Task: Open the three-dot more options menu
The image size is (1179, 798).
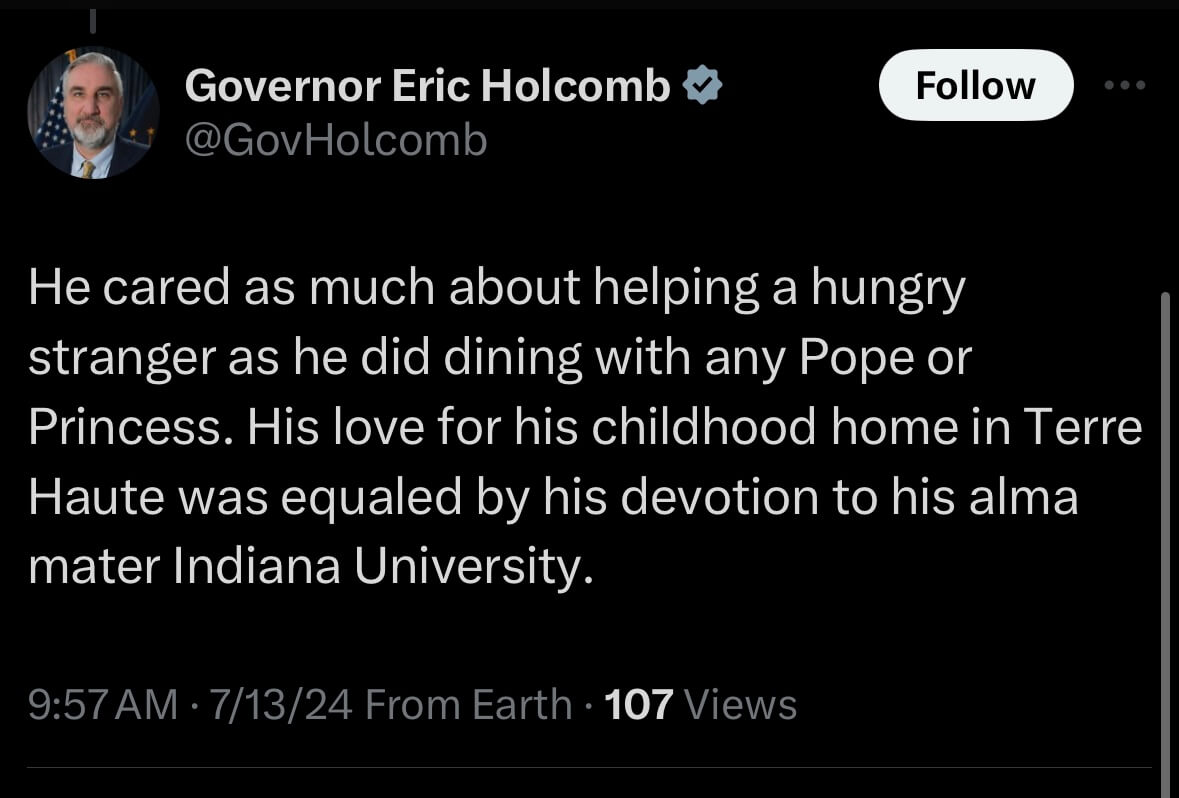Action: (1126, 86)
